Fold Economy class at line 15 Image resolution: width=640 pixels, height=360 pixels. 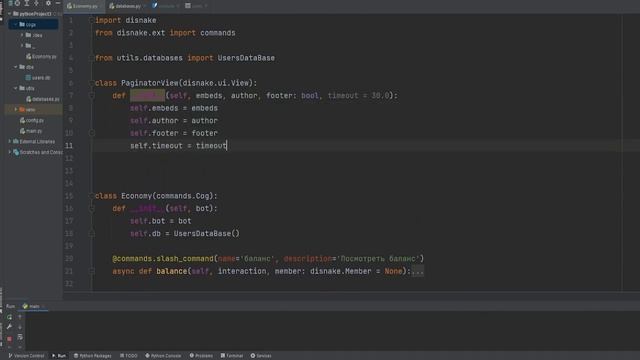coord(92,196)
